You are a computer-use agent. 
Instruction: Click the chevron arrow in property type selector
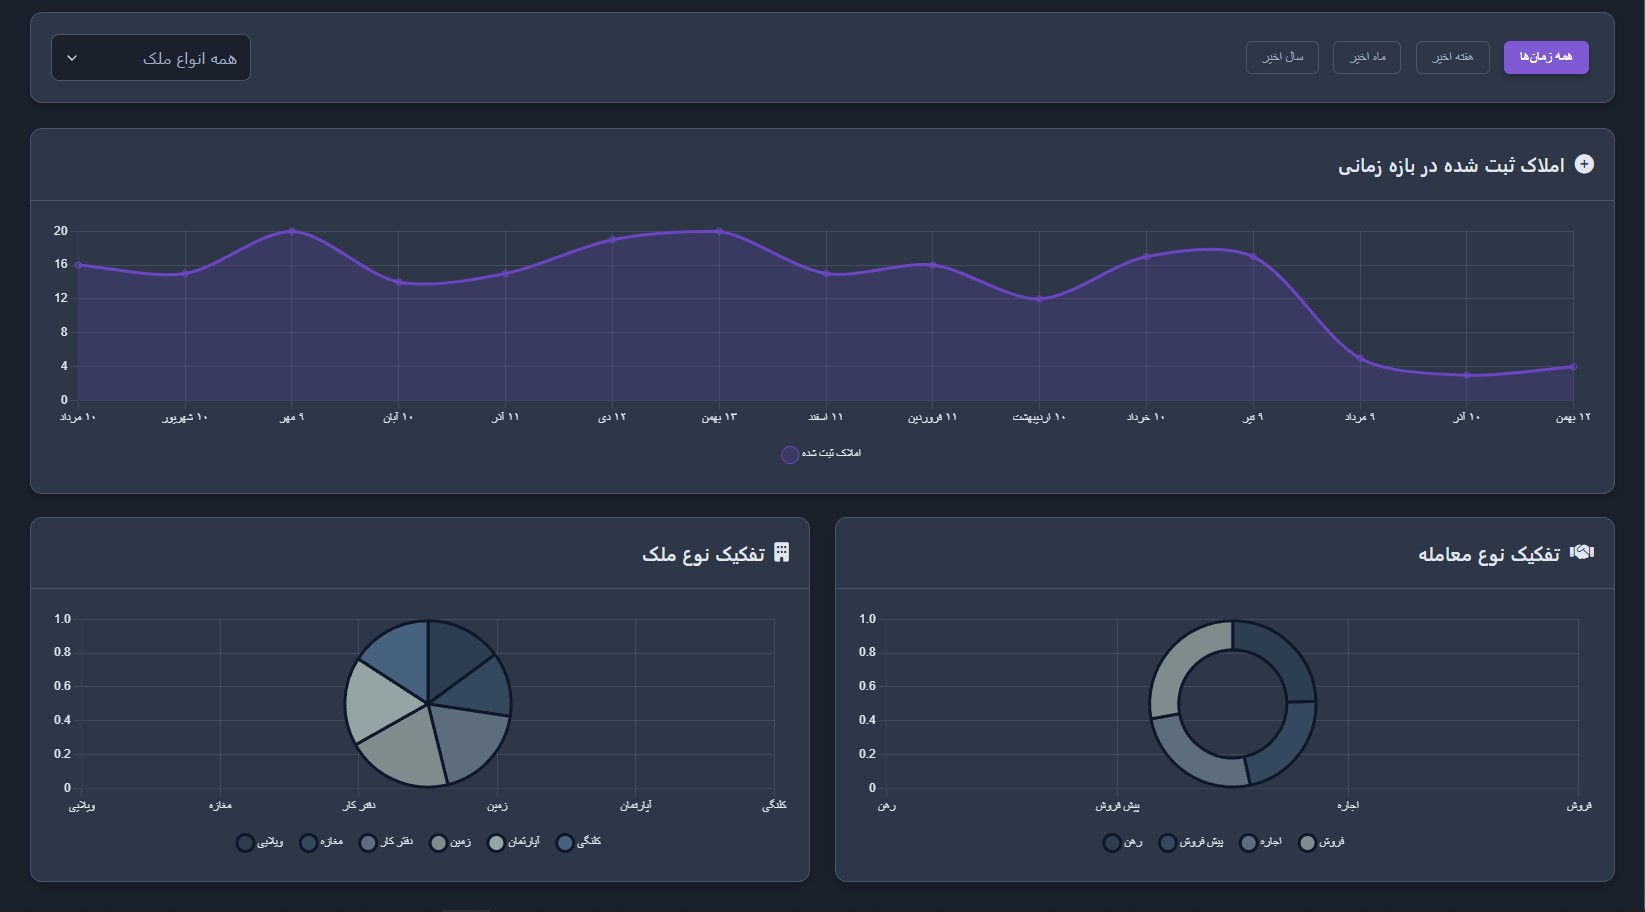pos(72,58)
